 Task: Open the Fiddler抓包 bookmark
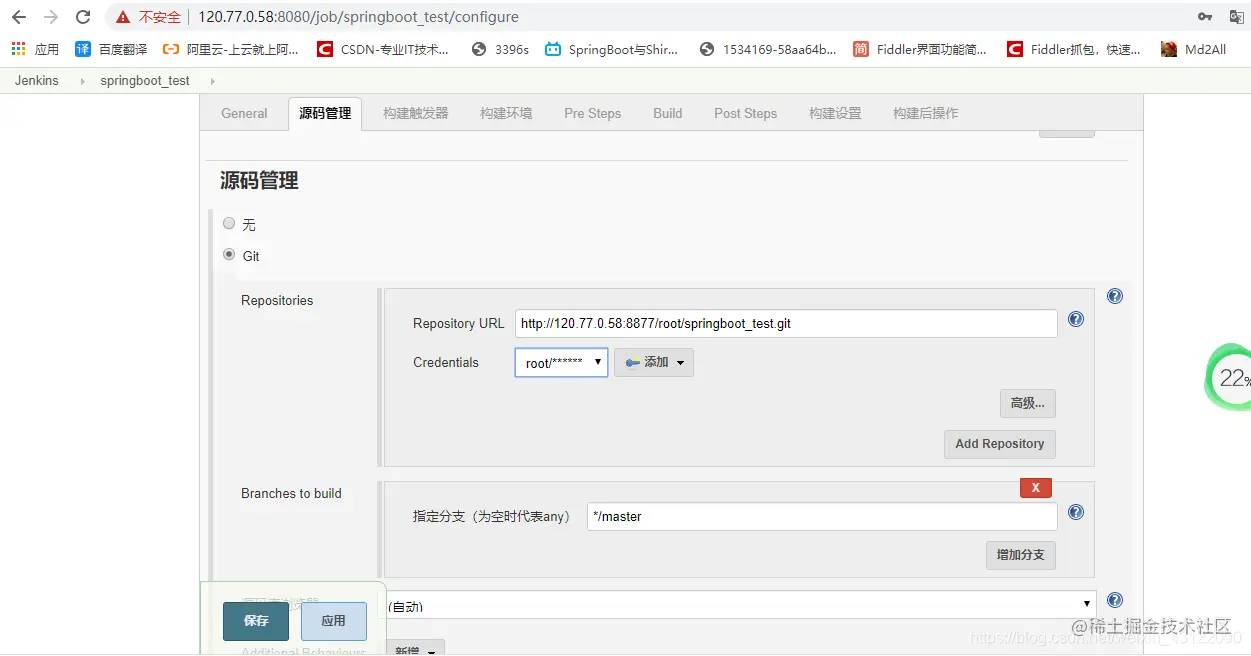pyautogui.click(x=1074, y=49)
